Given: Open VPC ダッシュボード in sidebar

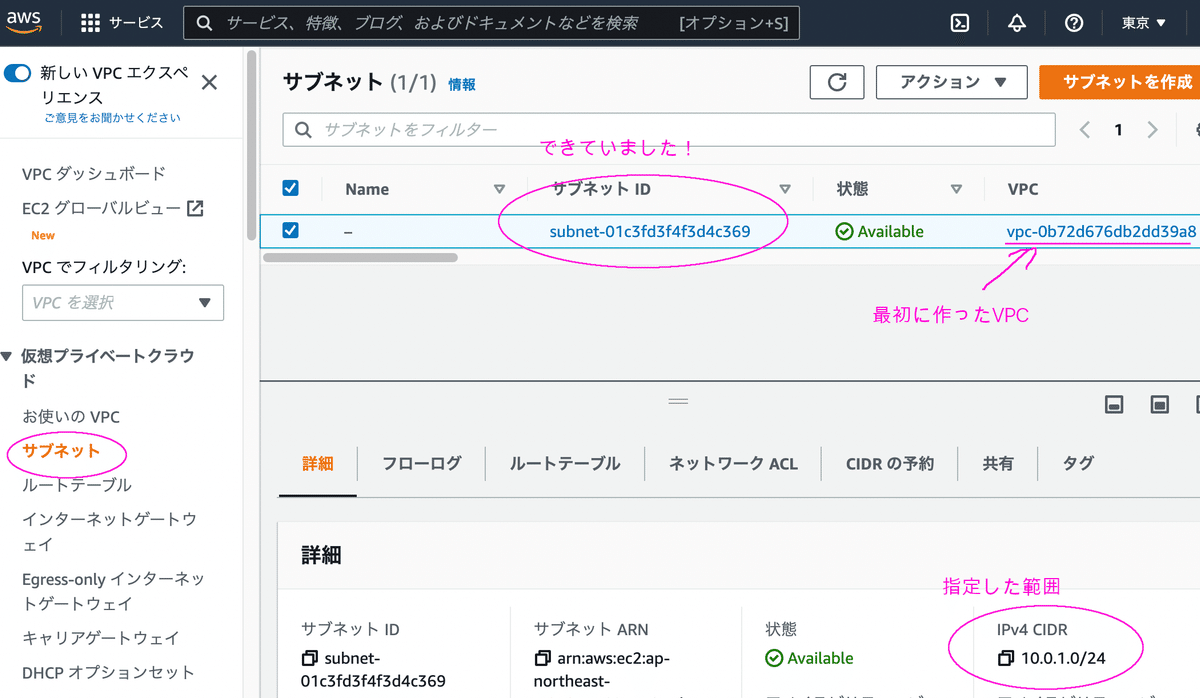Looking at the screenshot, I should coord(94,174).
